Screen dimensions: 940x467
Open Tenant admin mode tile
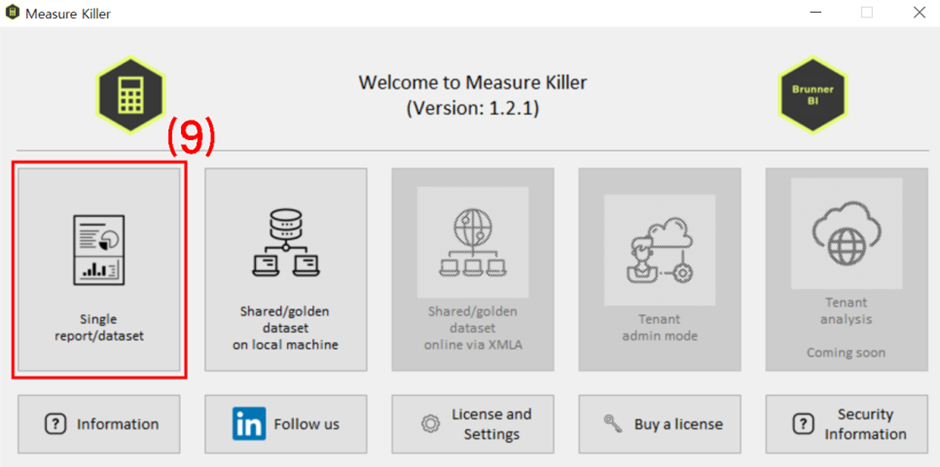pos(659,269)
